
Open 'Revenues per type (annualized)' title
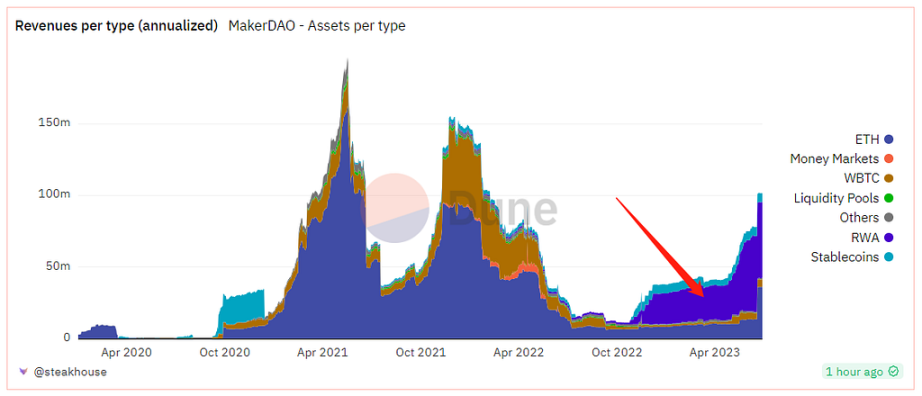point(116,26)
